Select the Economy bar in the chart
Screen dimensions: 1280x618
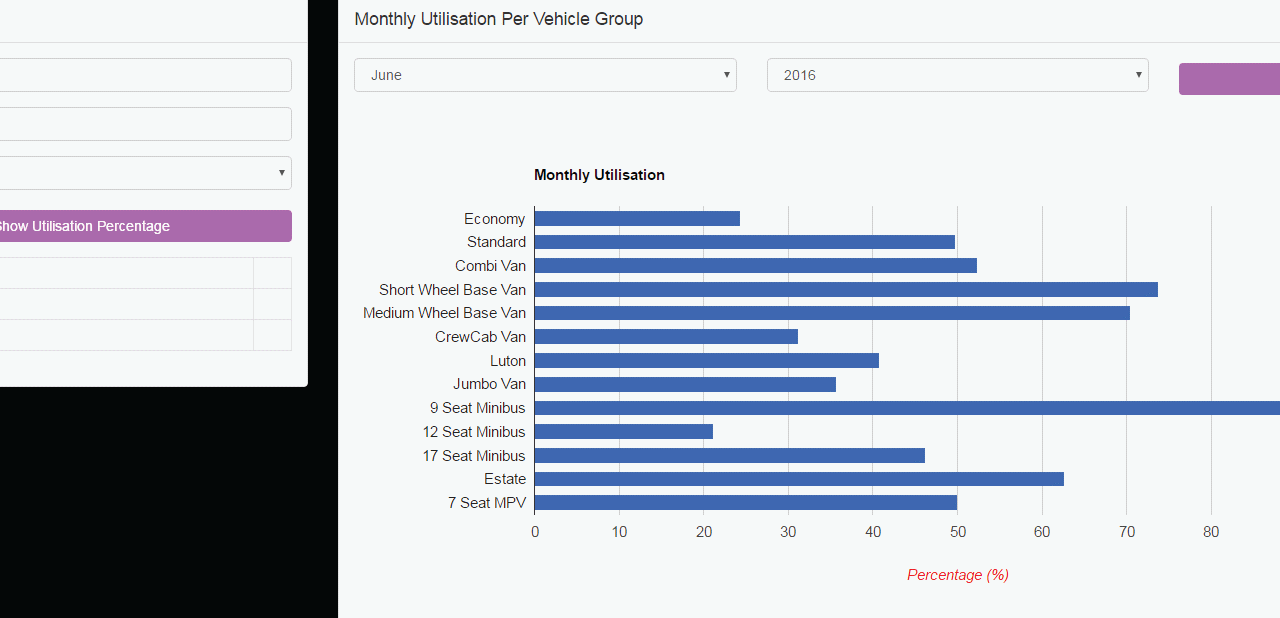[637, 218]
